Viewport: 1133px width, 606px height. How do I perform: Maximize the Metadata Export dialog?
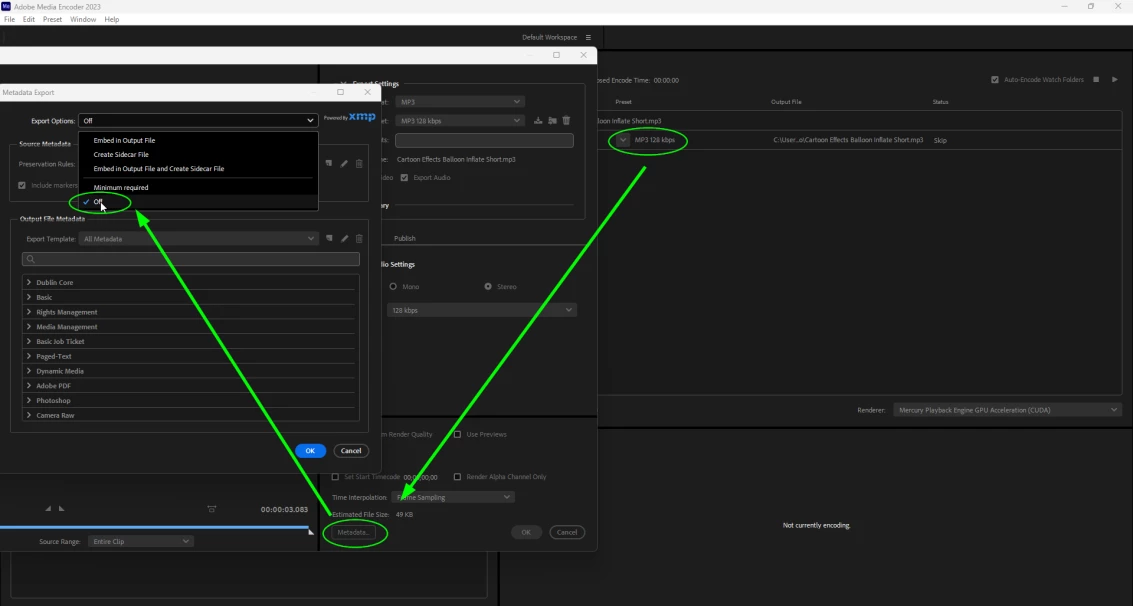[x=340, y=92]
